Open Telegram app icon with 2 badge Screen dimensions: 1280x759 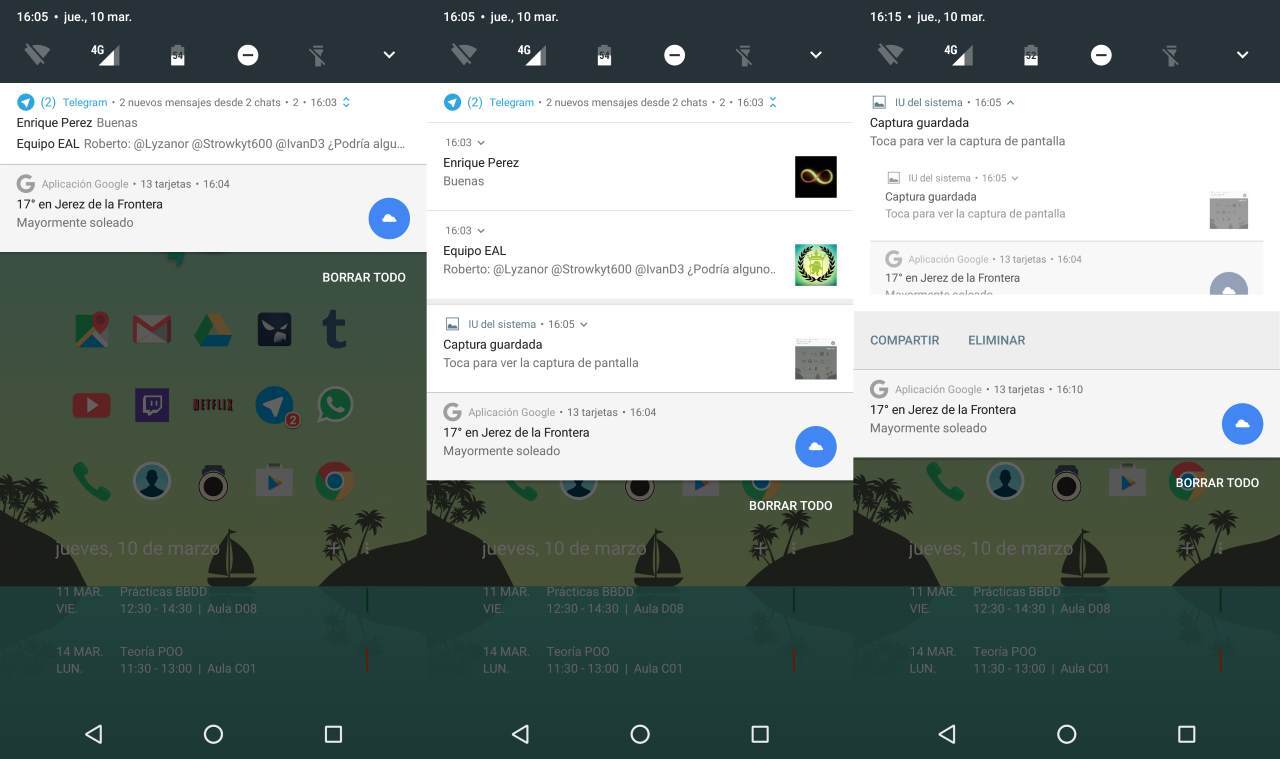coord(275,405)
